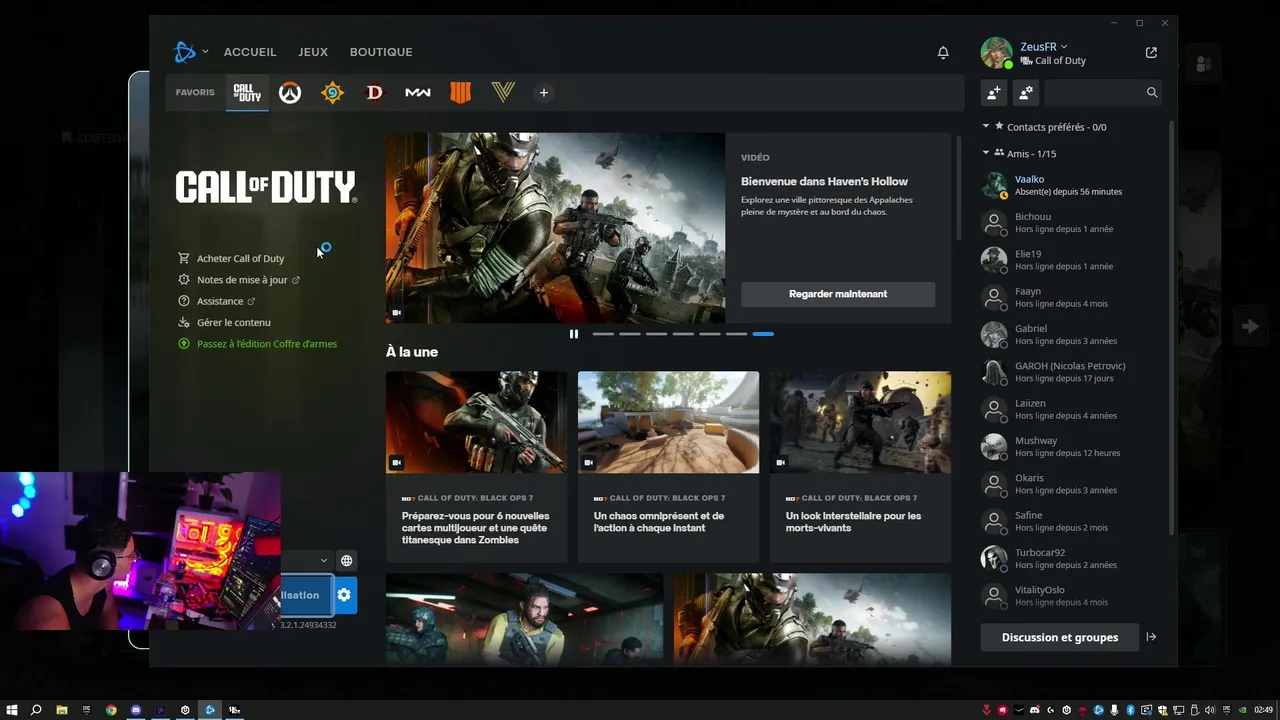
Task: Open the 6 nouvelles cartes multijoueur card
Action: [x=476, y=466]
